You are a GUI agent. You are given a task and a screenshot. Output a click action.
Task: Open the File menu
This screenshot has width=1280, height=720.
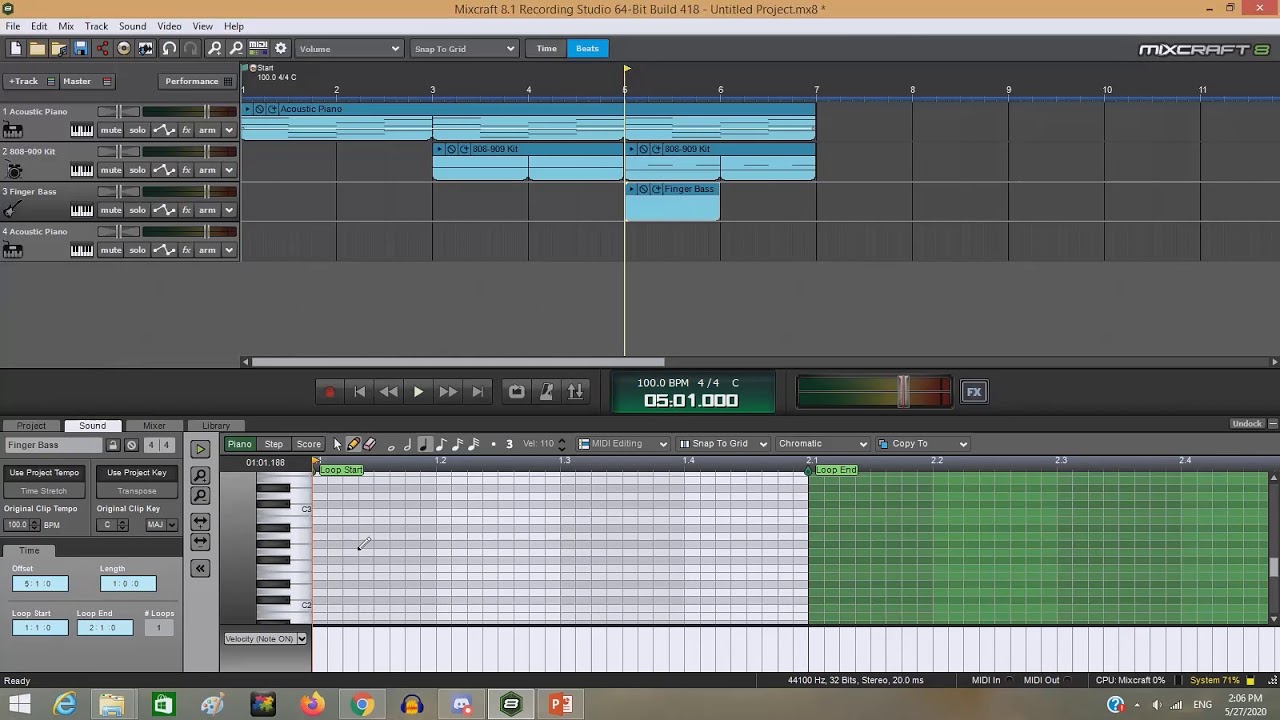pos(13,26)
